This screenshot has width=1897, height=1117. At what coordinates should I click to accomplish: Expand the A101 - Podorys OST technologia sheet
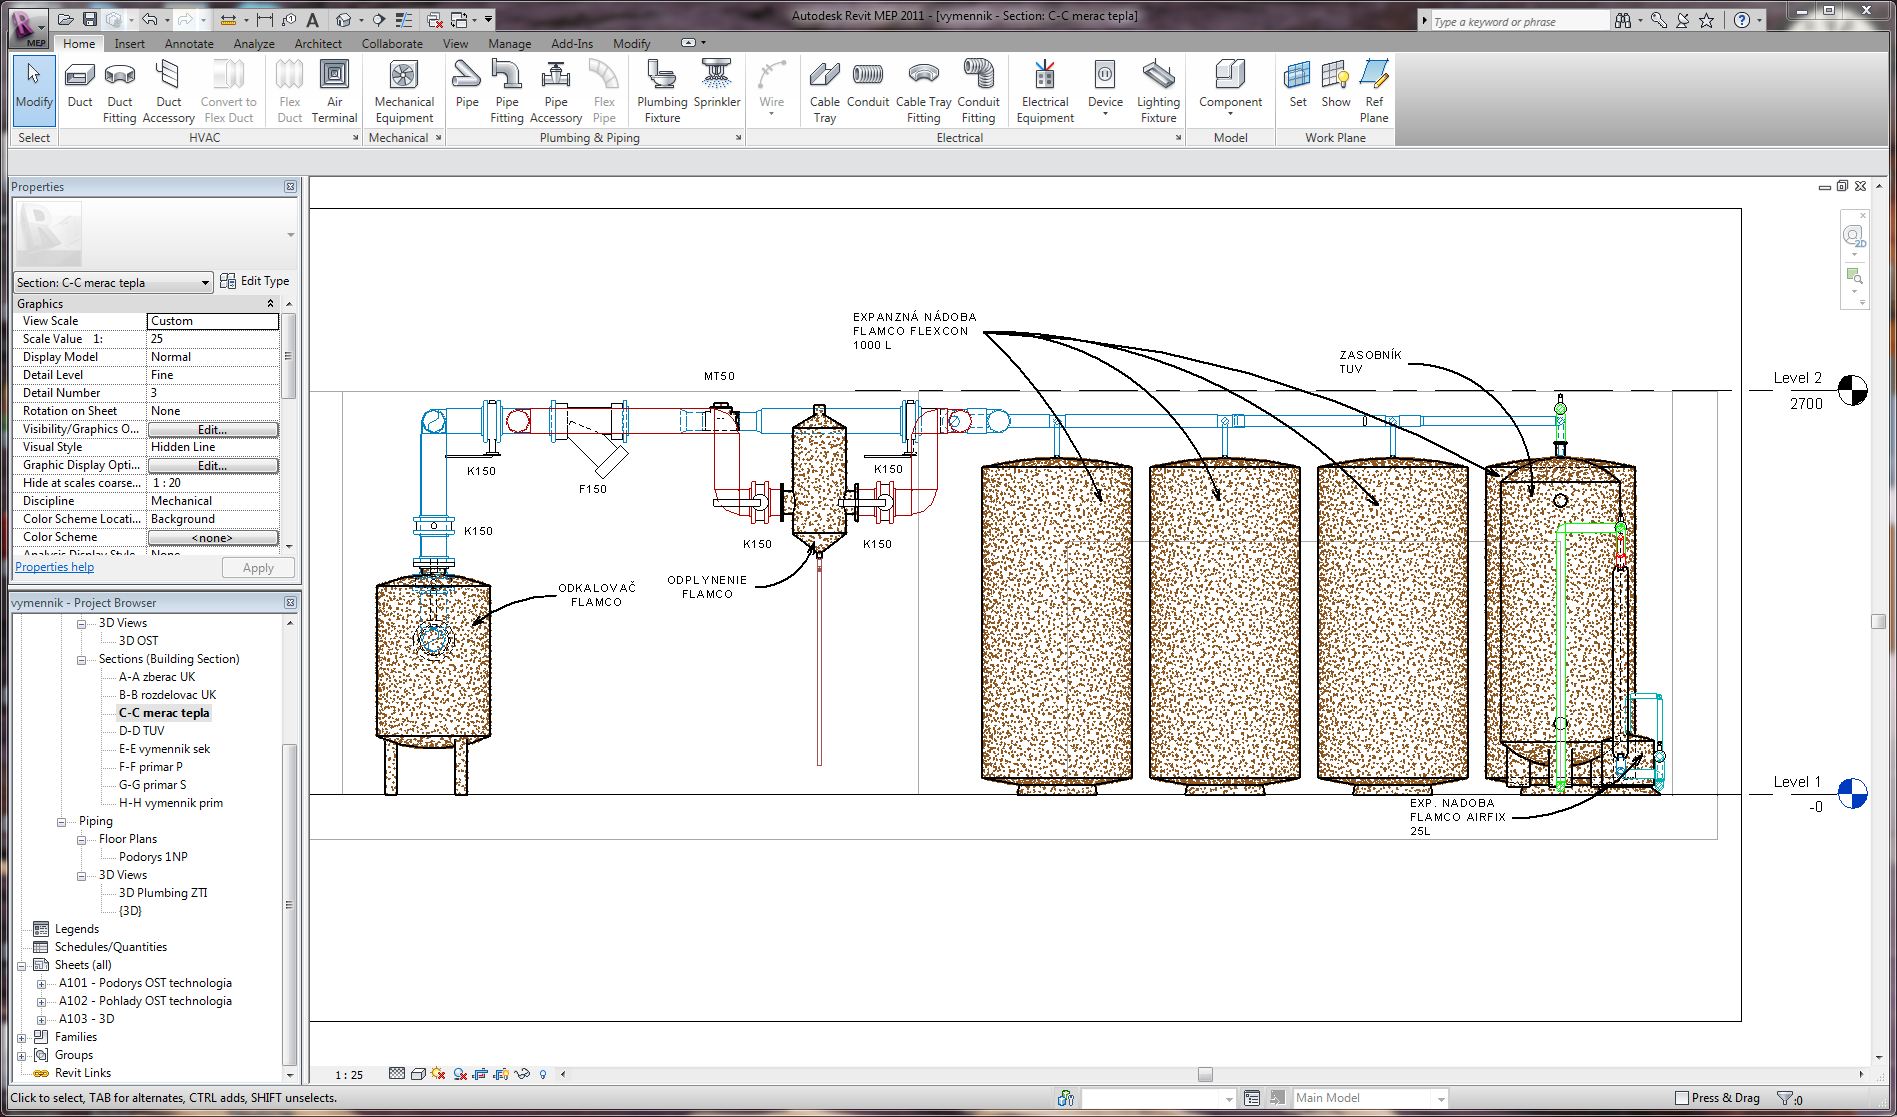point(42,984)
